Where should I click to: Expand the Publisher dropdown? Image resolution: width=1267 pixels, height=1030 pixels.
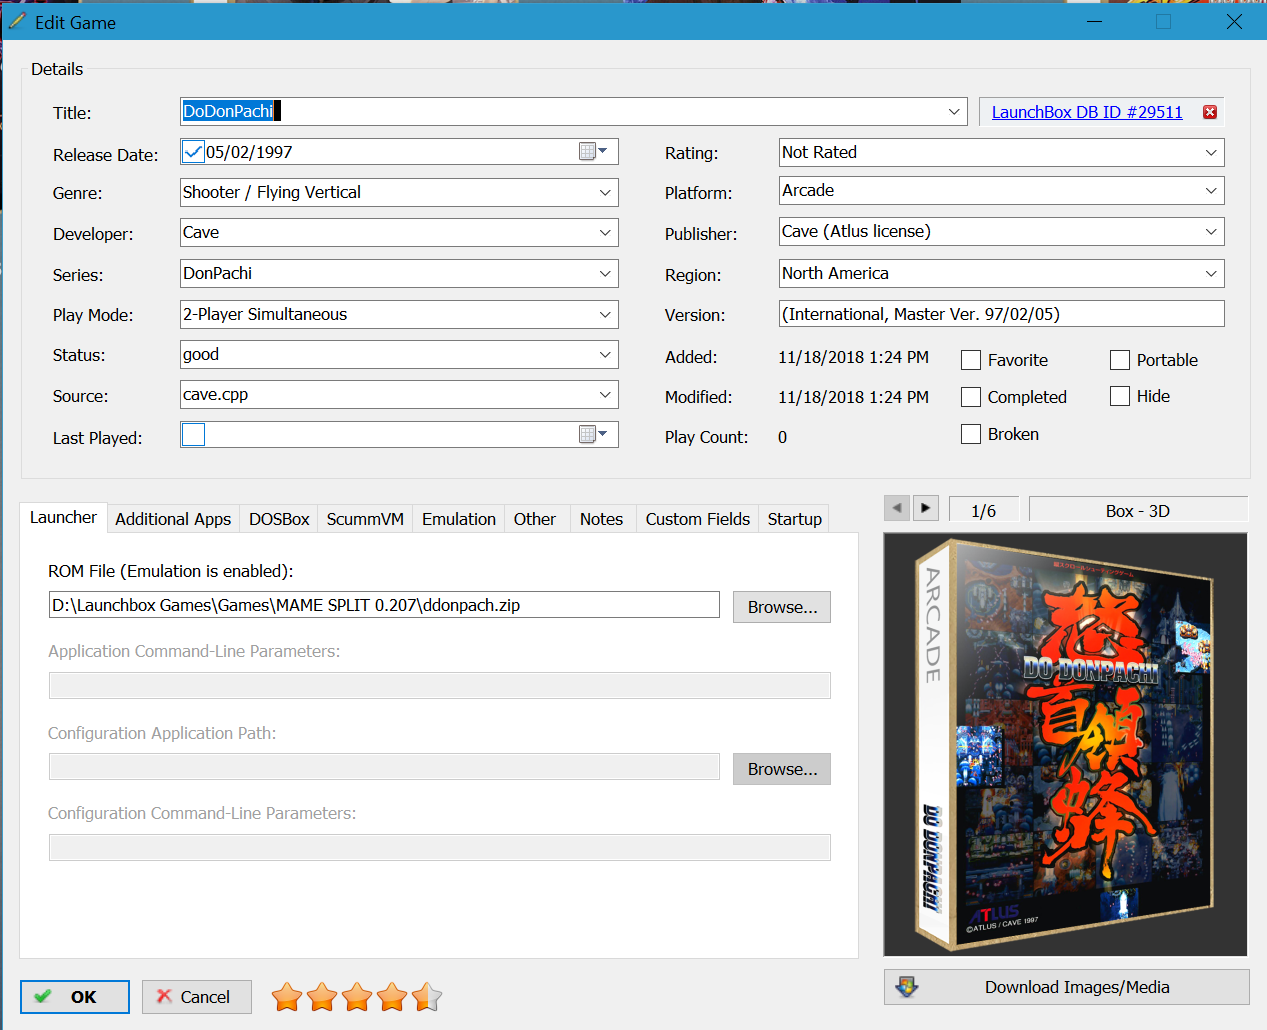pyautogui.click(x=1211, y=231)
